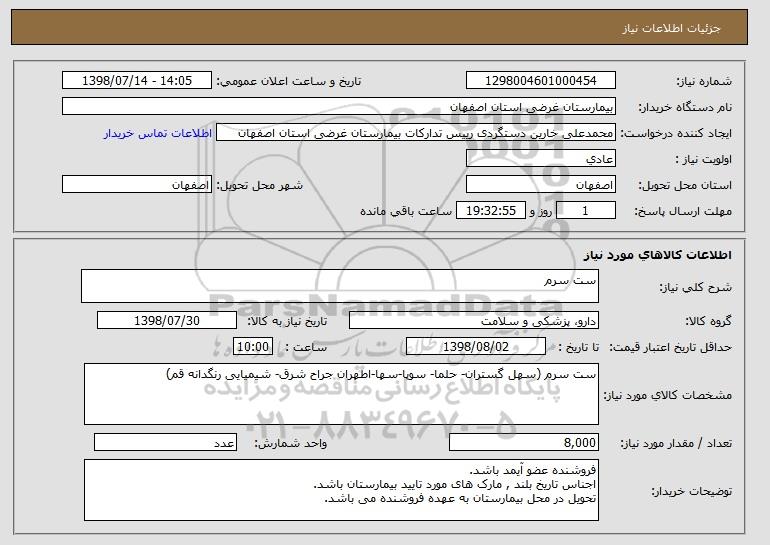Click the quantity field 8,000
This screenshot has height=545, width=770.
[x=524, y=443]
